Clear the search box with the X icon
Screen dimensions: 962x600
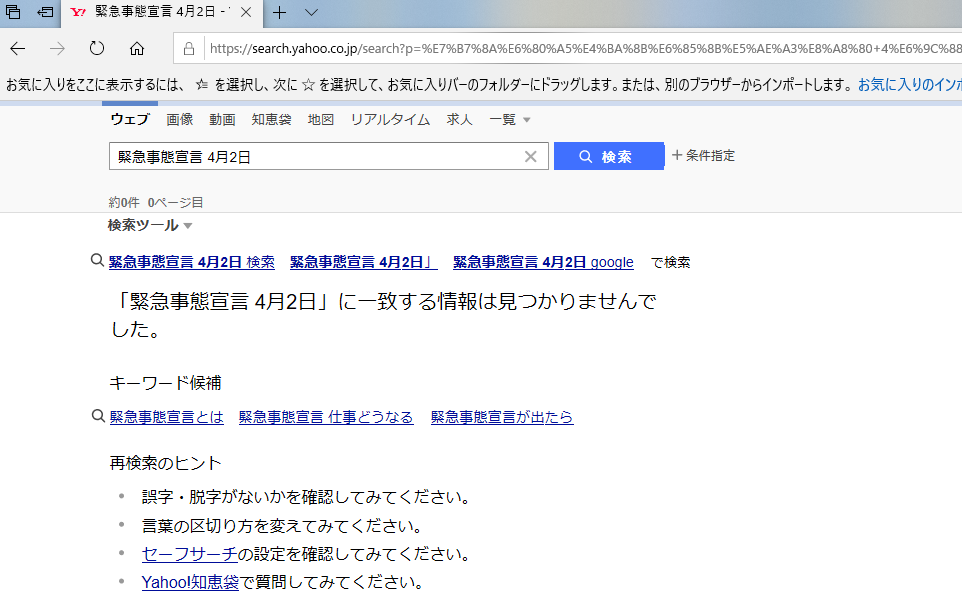pos(531,157)
